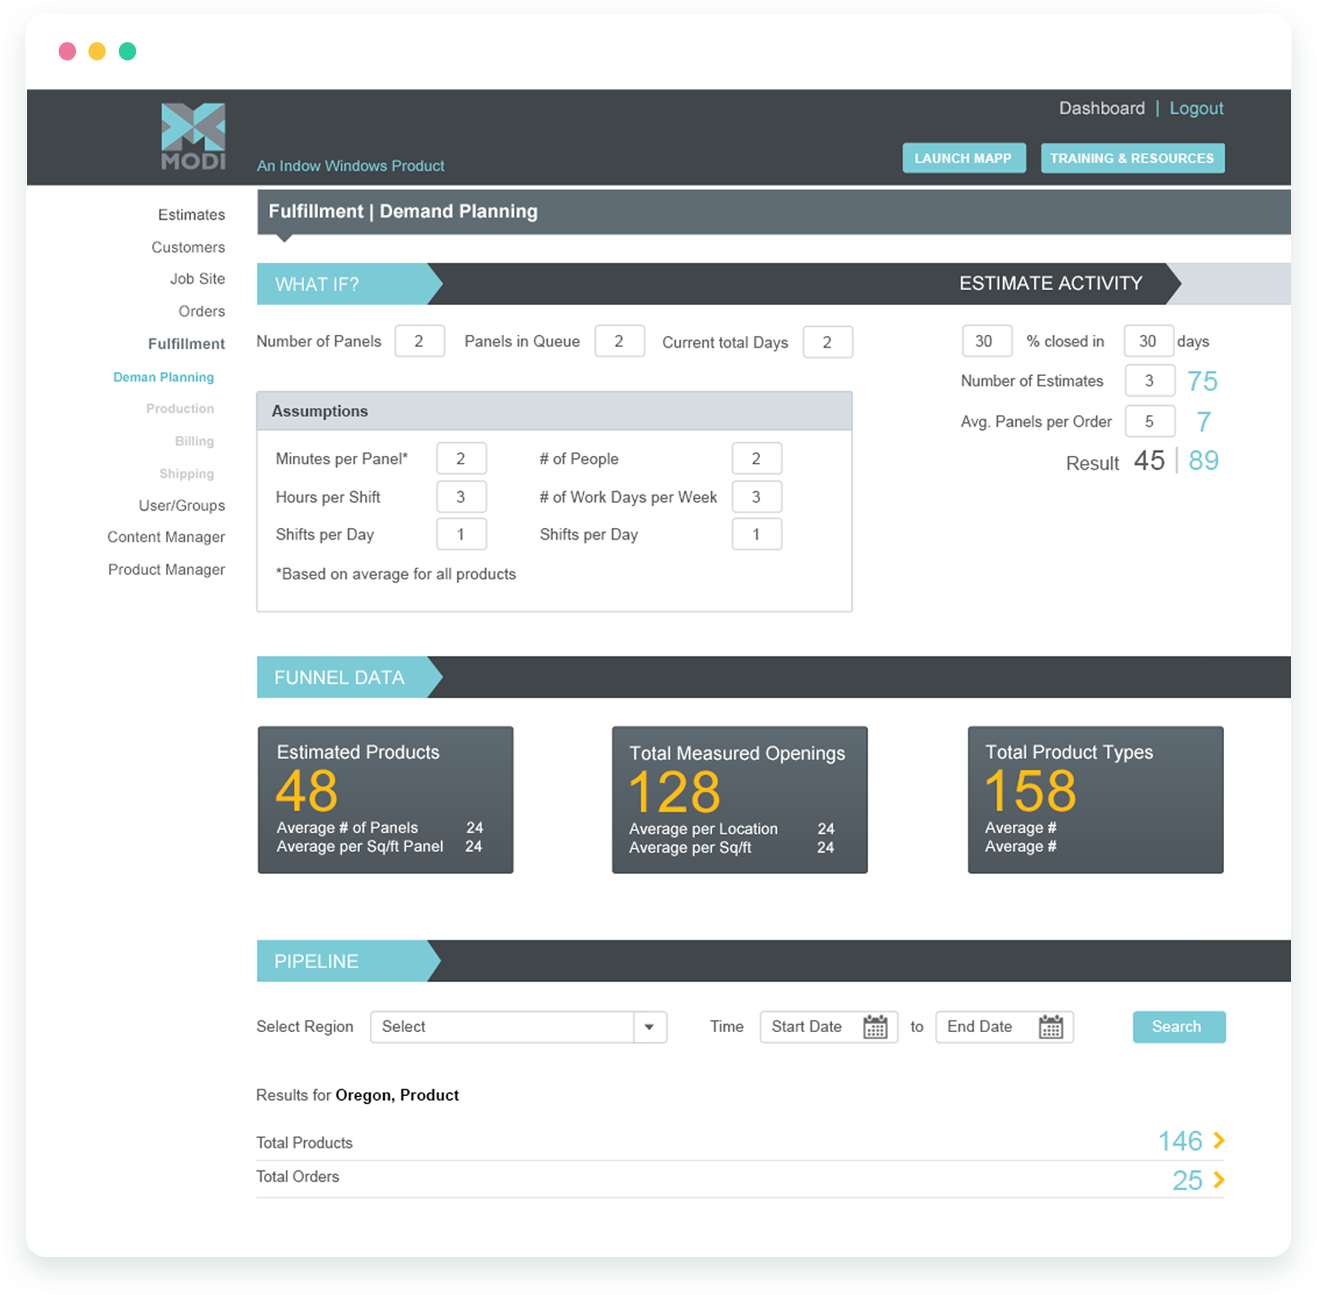Click the Number of Panels input field
Image resolution: width=1317 pixels, height=1295 pixels.
point(419,342)
